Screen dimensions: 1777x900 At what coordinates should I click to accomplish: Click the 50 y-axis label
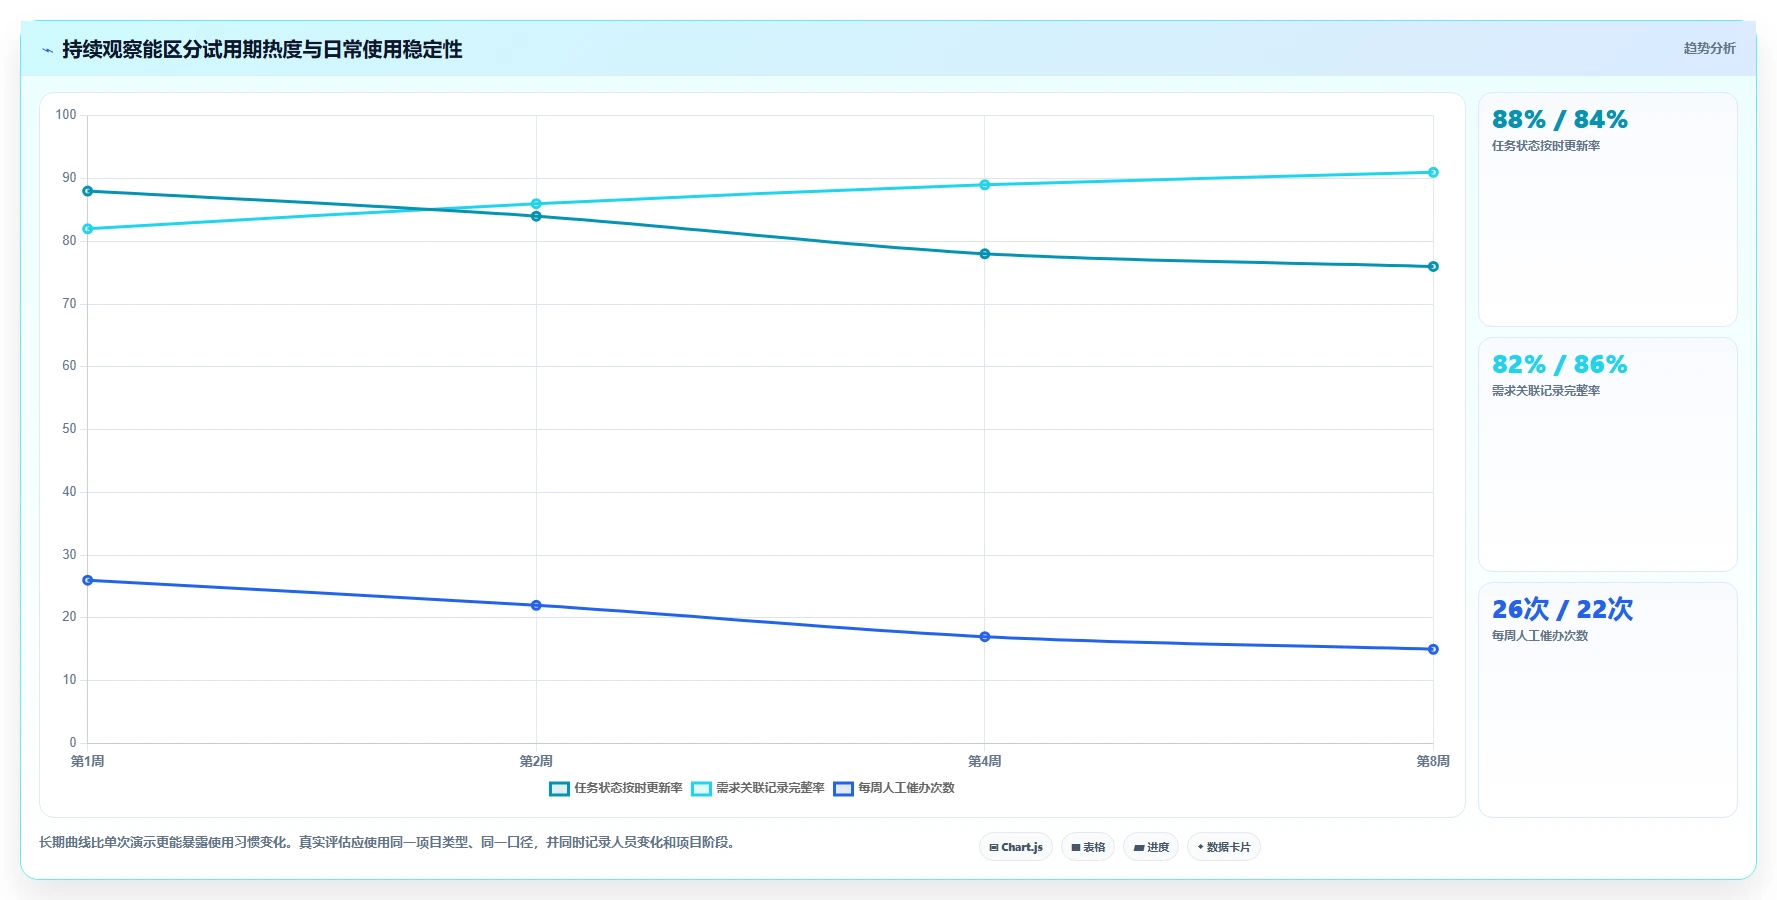[x=69, y=429]
